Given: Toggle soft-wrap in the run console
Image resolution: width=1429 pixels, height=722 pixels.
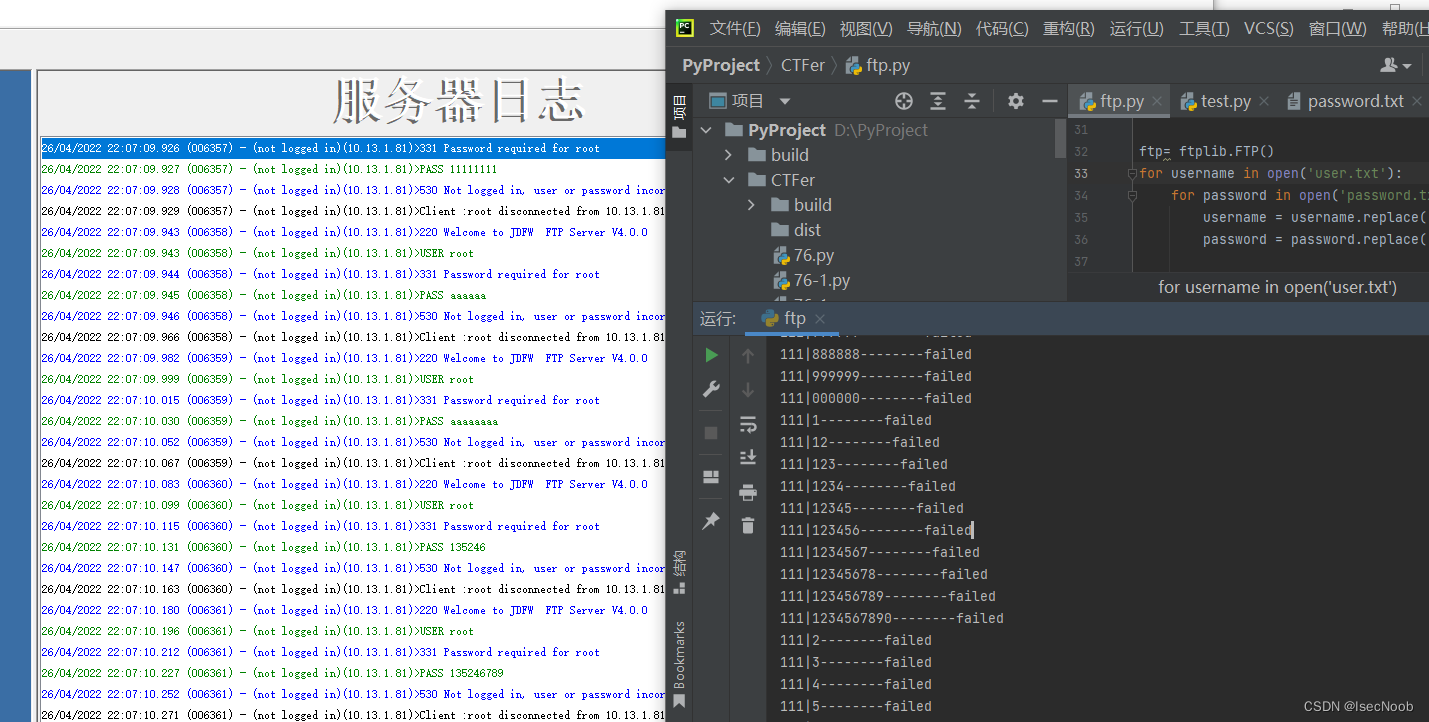Looking at the screenshot, I should click(748, 425).
